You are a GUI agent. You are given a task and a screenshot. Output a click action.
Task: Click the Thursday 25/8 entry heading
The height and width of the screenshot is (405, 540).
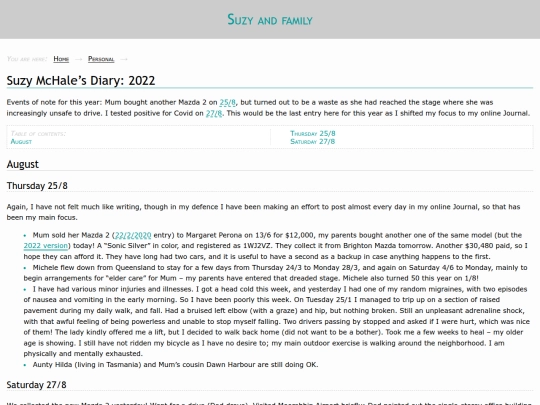tap(37, 186)
